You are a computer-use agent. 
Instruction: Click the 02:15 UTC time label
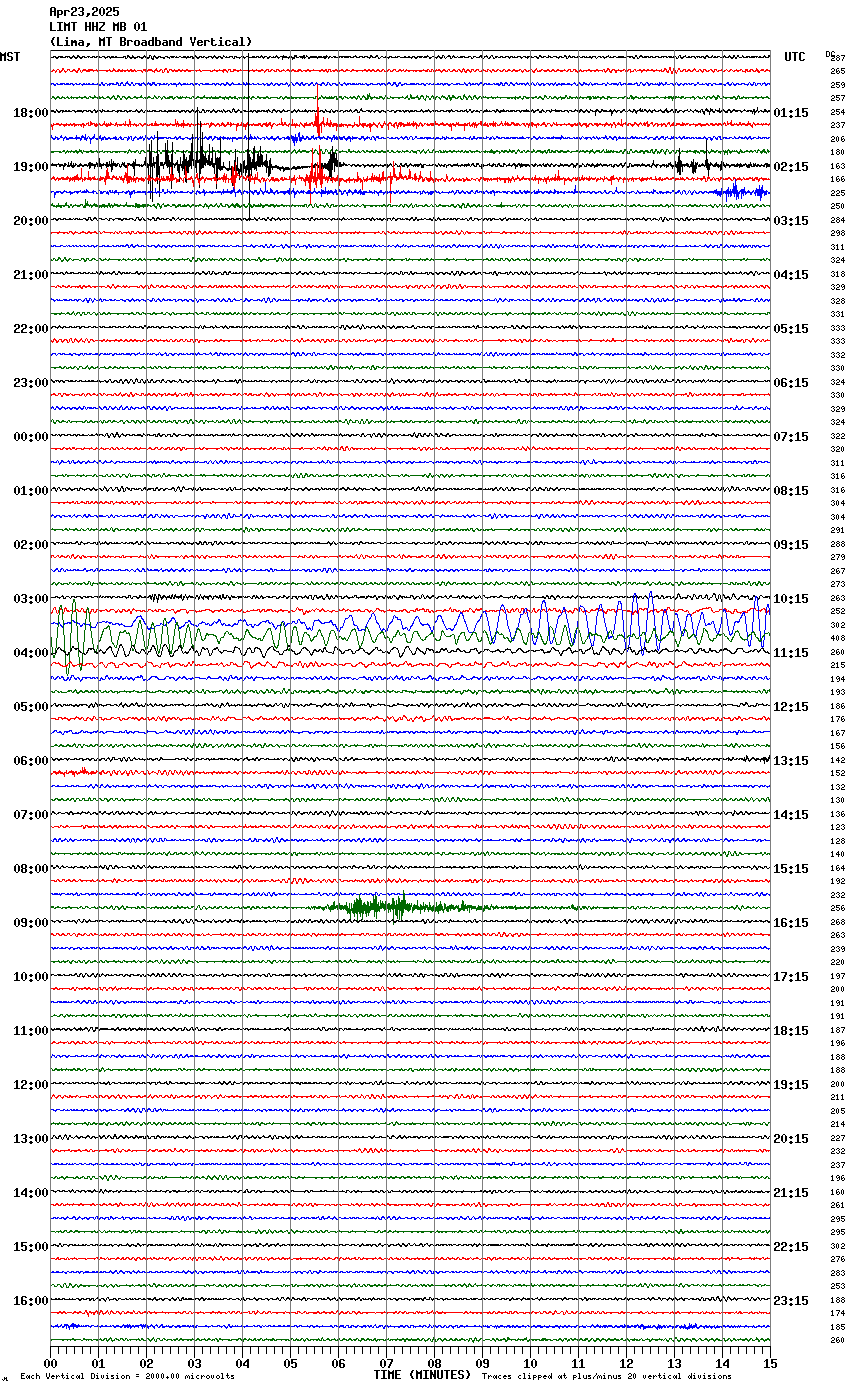pos(791,166)
